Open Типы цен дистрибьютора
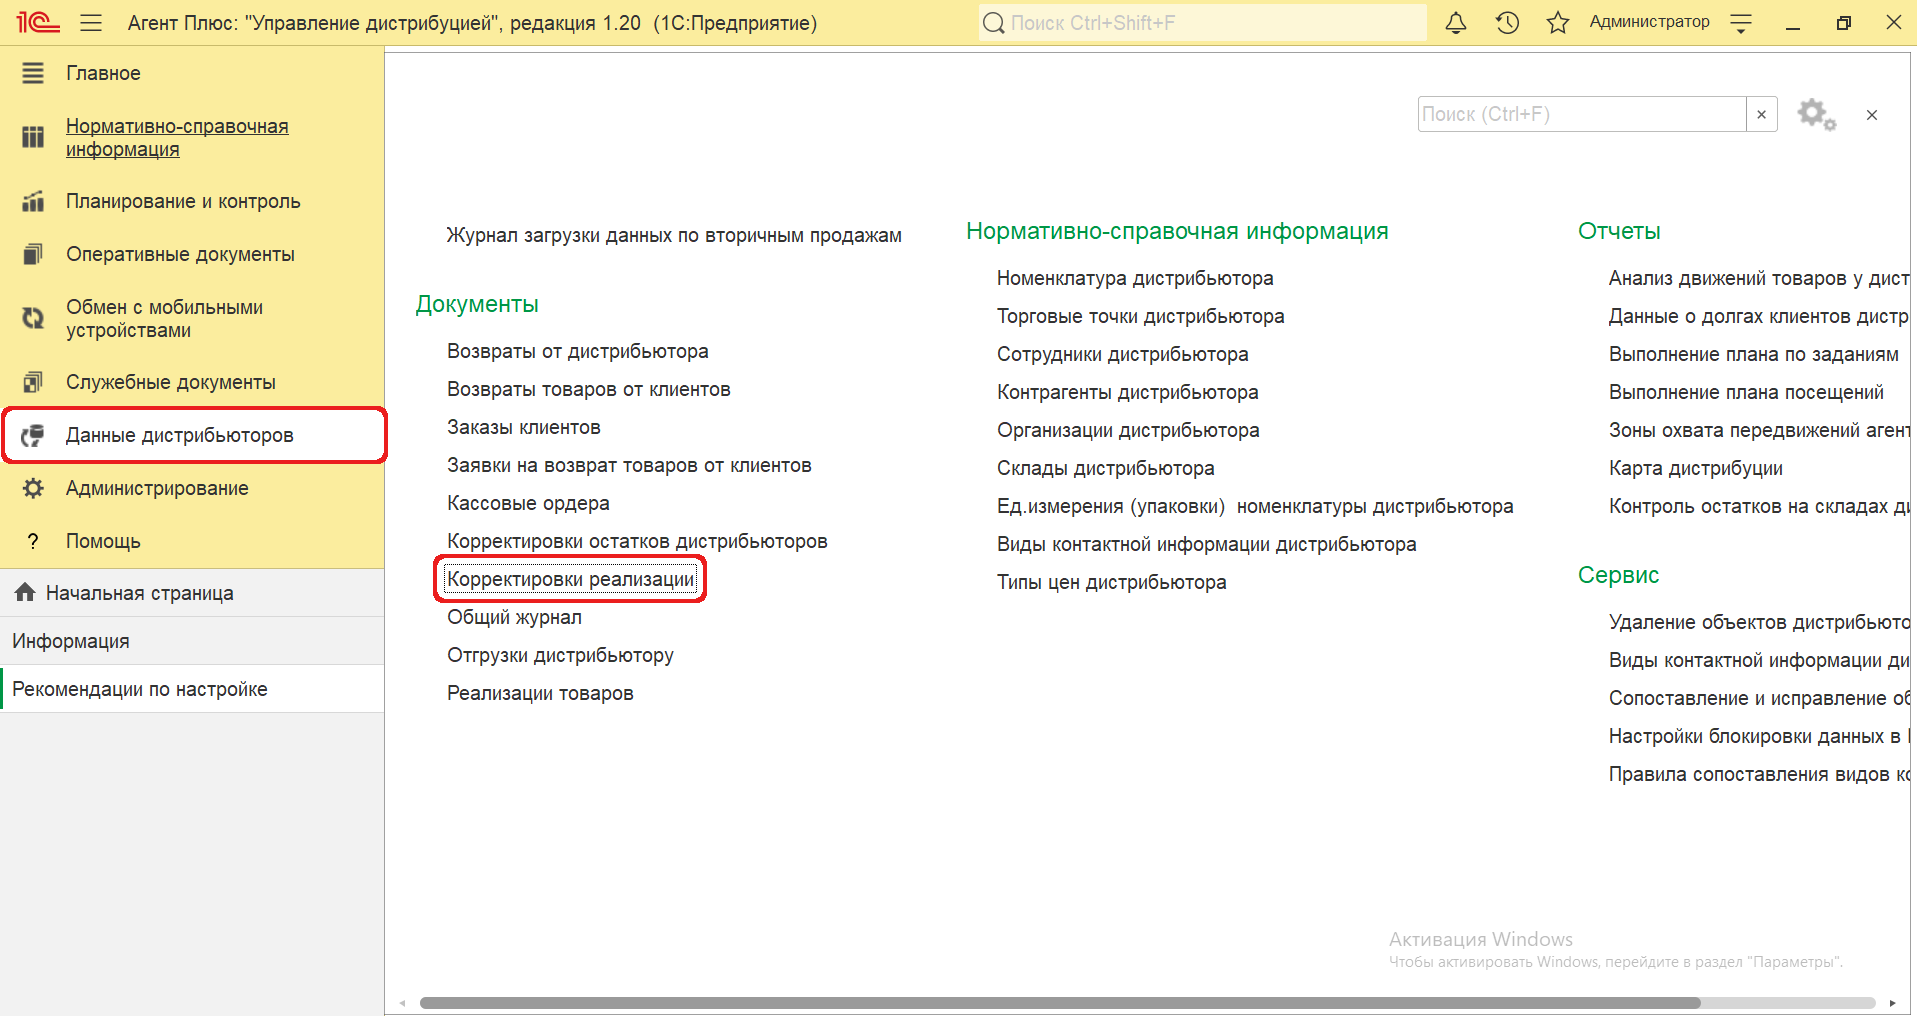The image size is (1917, 1016). tap(1112, 582)
